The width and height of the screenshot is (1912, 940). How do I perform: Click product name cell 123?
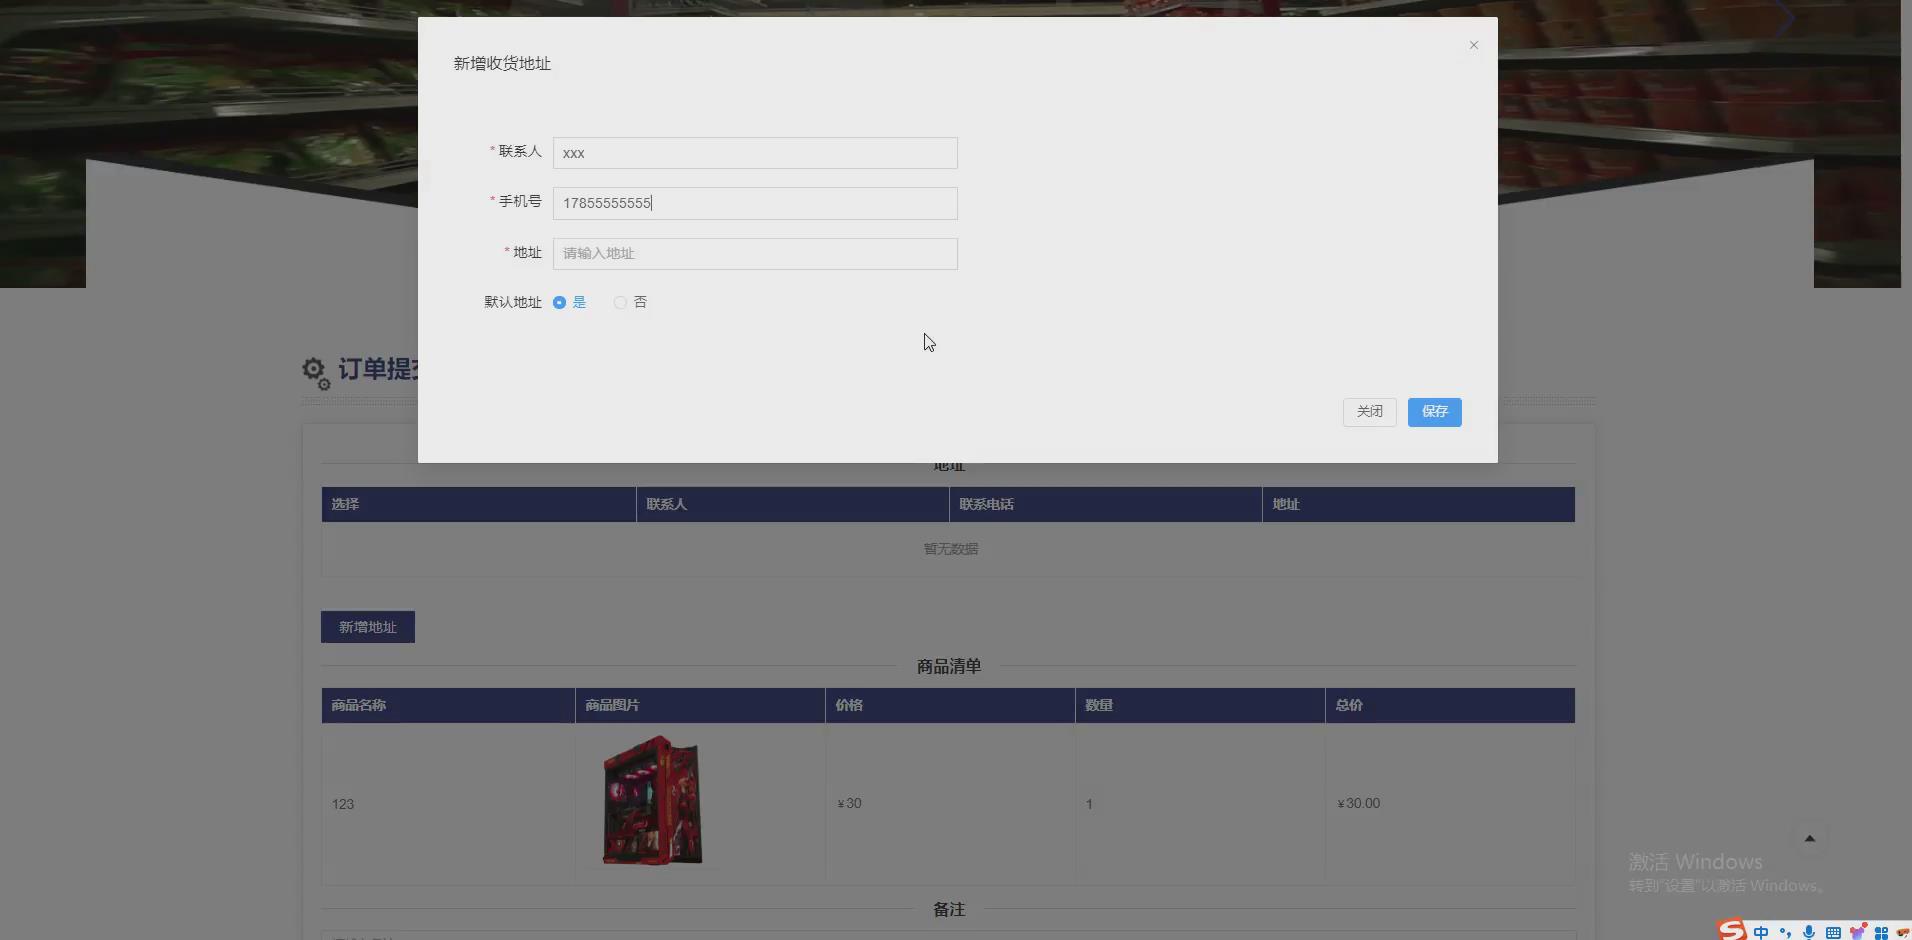(448, 804)
